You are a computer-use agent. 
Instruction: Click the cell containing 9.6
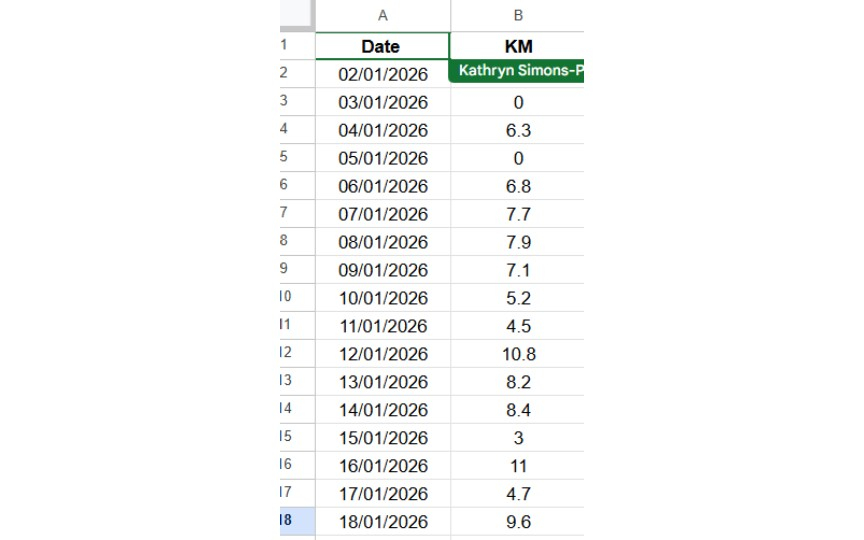coord(517,522)
